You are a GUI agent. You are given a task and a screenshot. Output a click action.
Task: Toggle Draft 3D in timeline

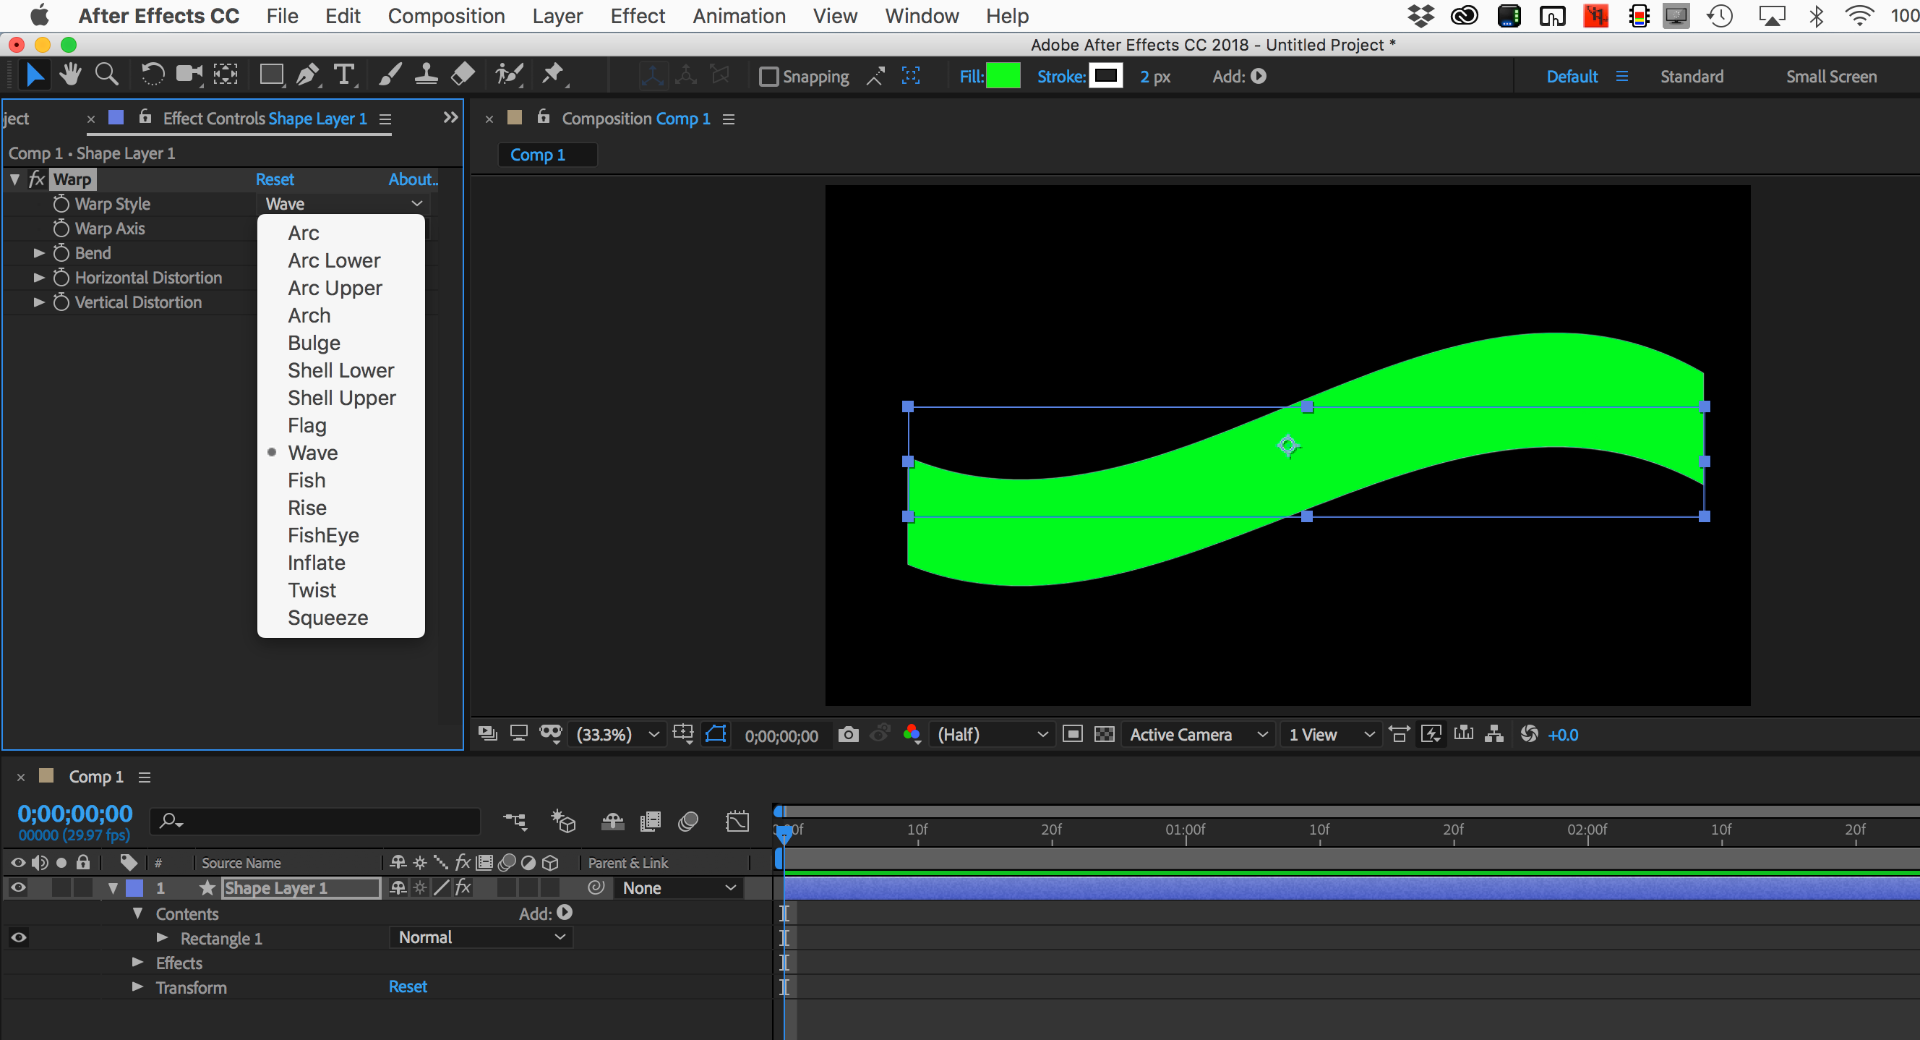click(564, 822)
